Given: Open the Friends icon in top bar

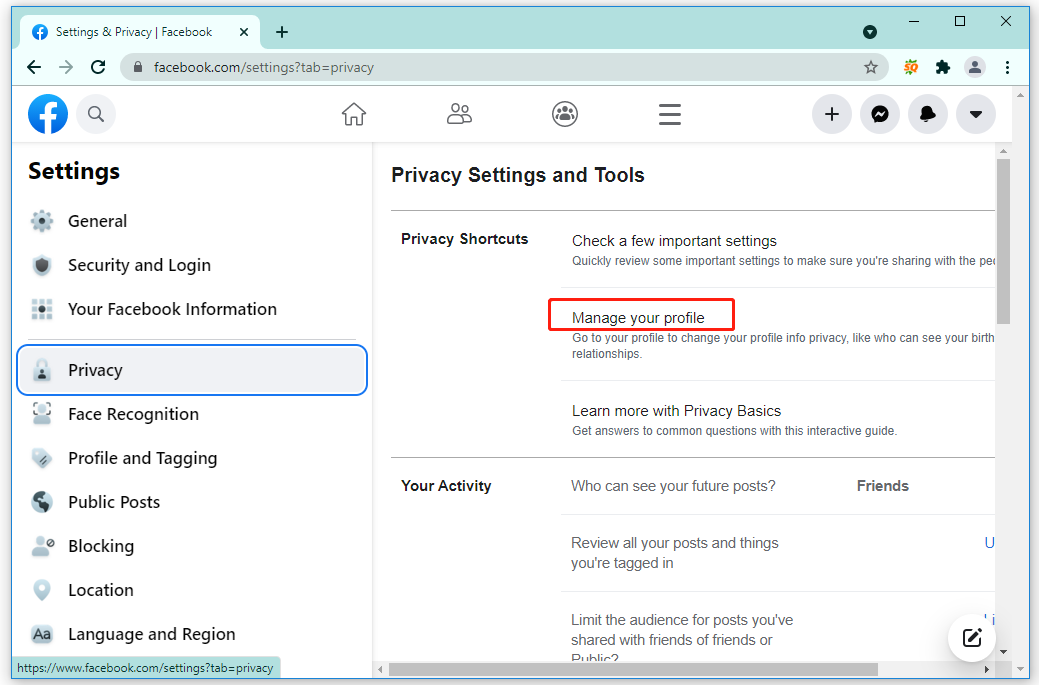Looking at the screenshot, I should (x=459, y=115).
